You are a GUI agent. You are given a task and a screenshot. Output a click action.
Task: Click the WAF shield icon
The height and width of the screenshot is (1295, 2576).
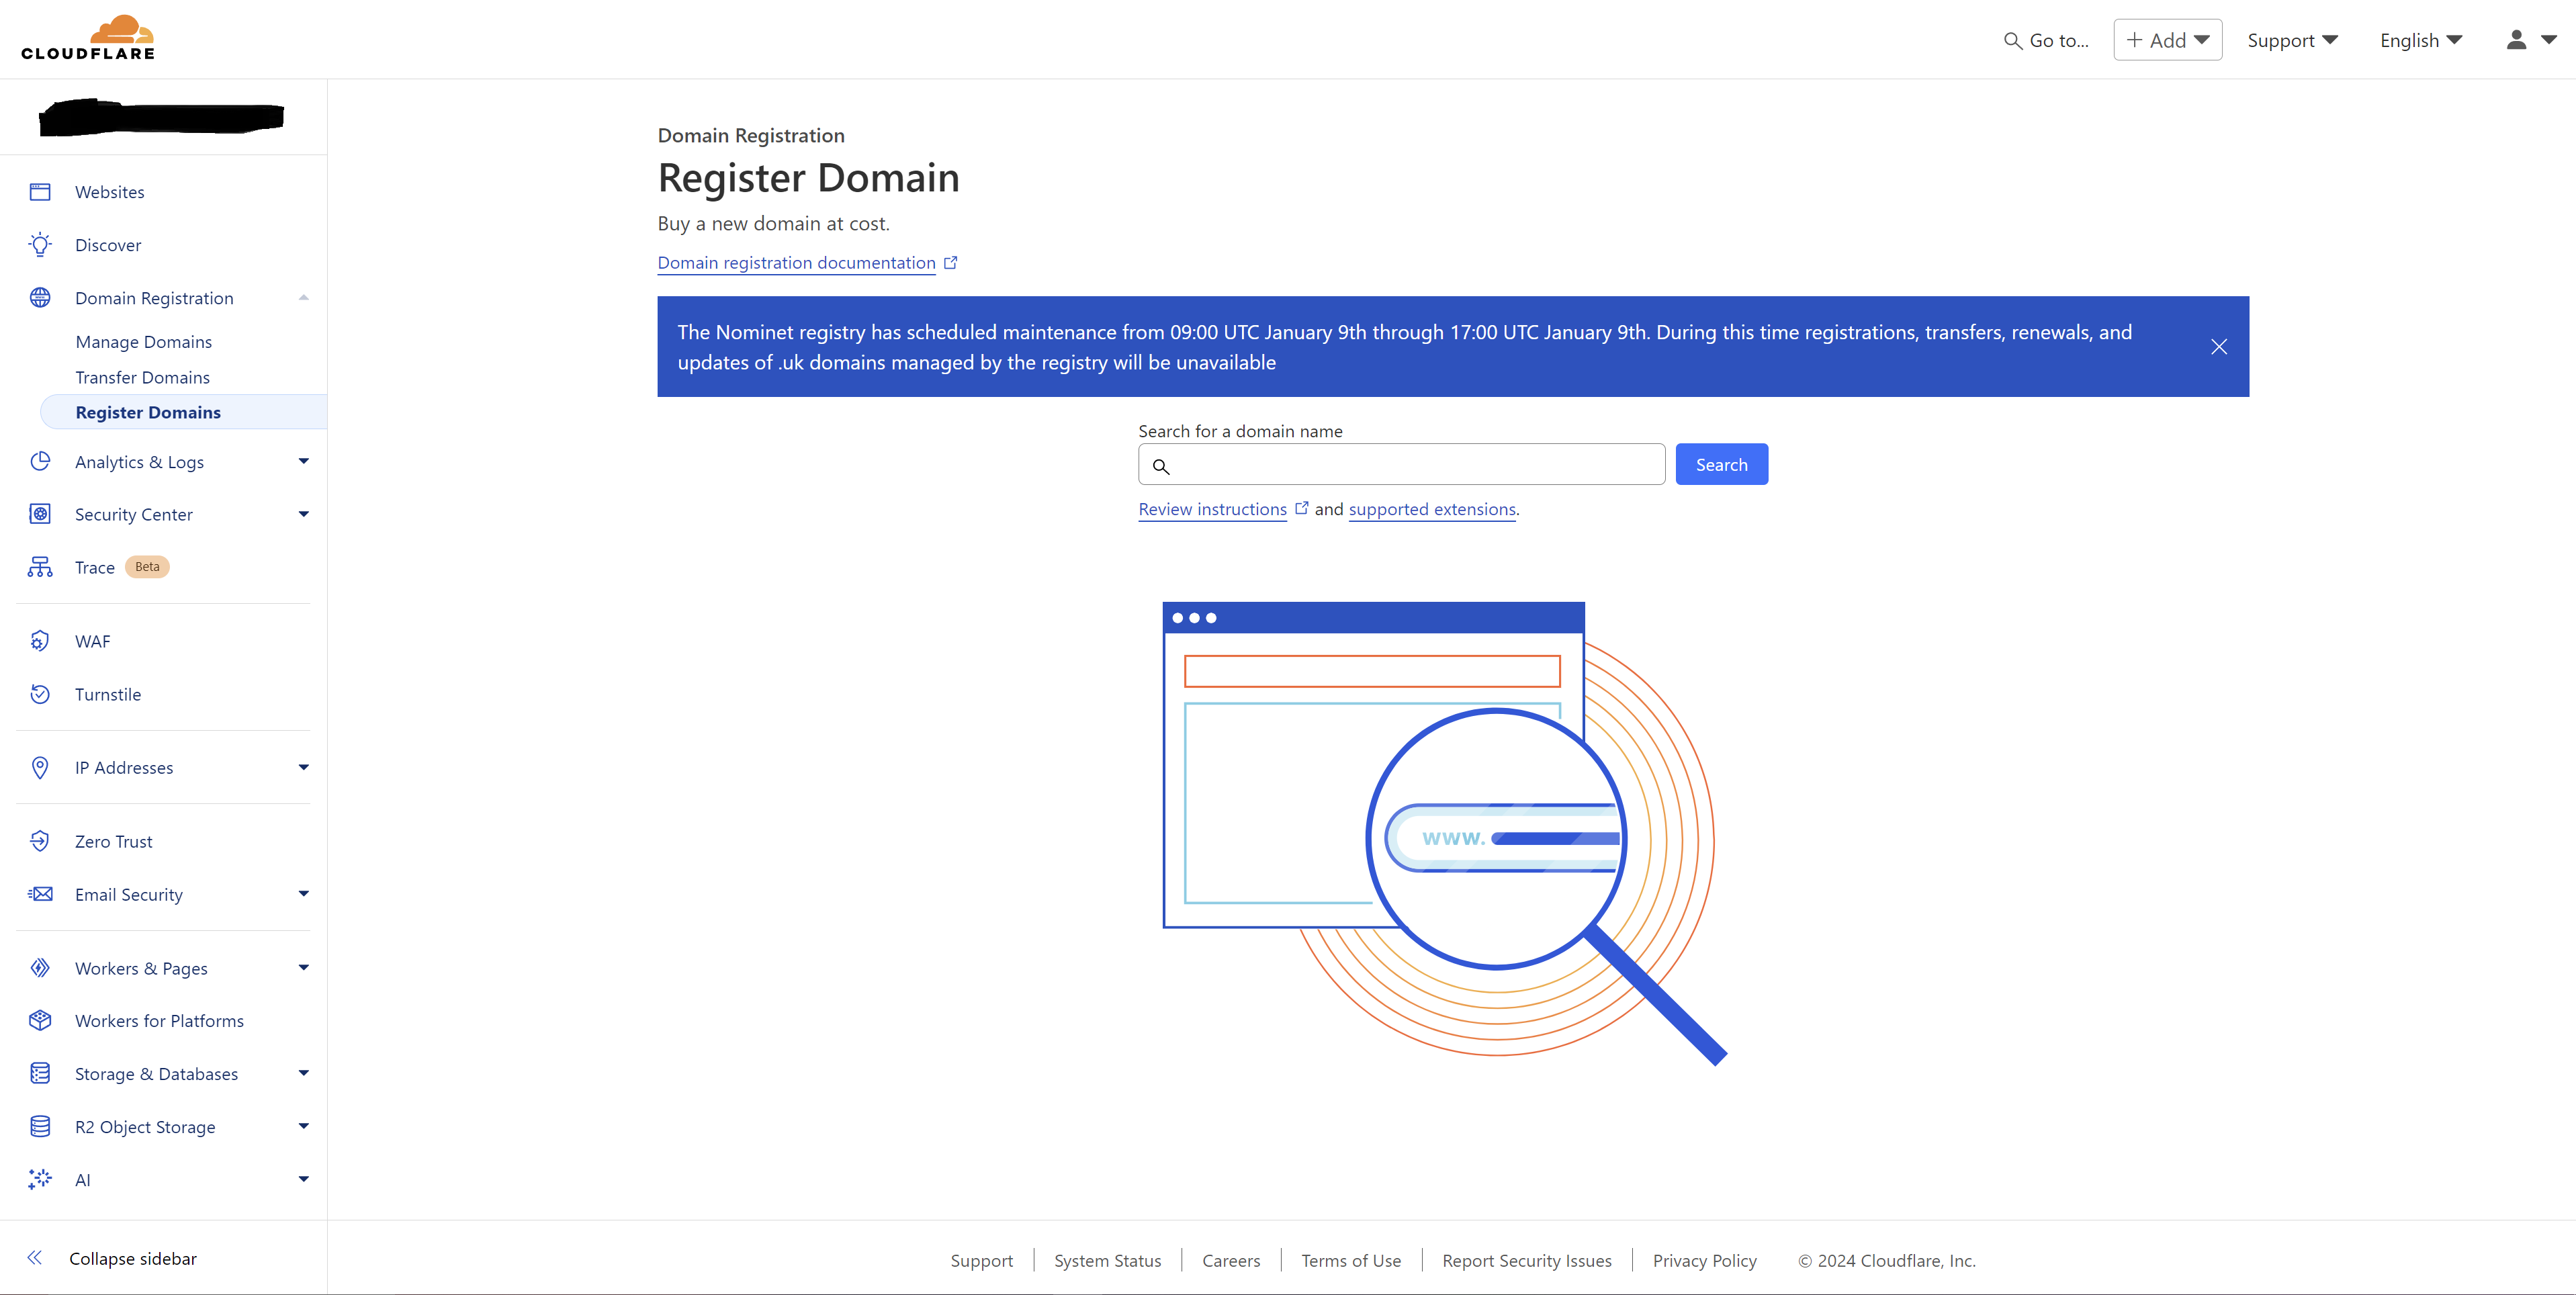click(40, 641)
